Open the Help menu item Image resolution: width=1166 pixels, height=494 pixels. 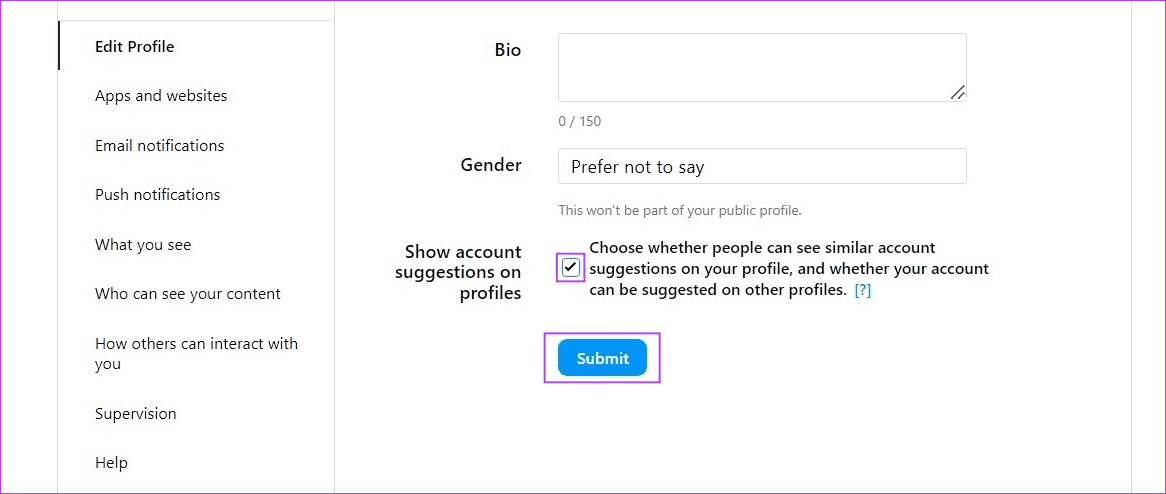click(112, 463)
